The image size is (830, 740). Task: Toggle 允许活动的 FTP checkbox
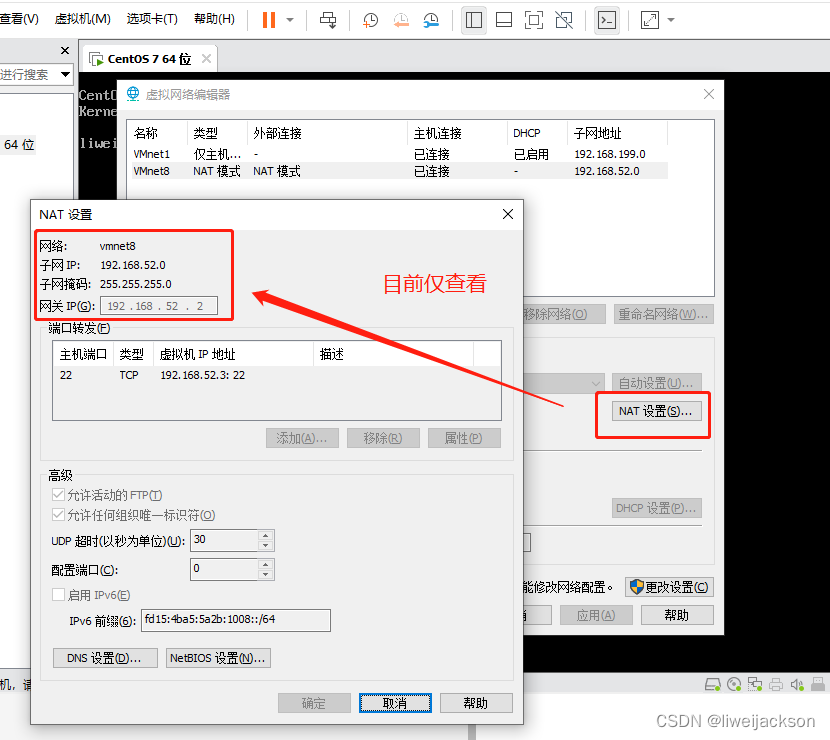click(x=58, y=495)
